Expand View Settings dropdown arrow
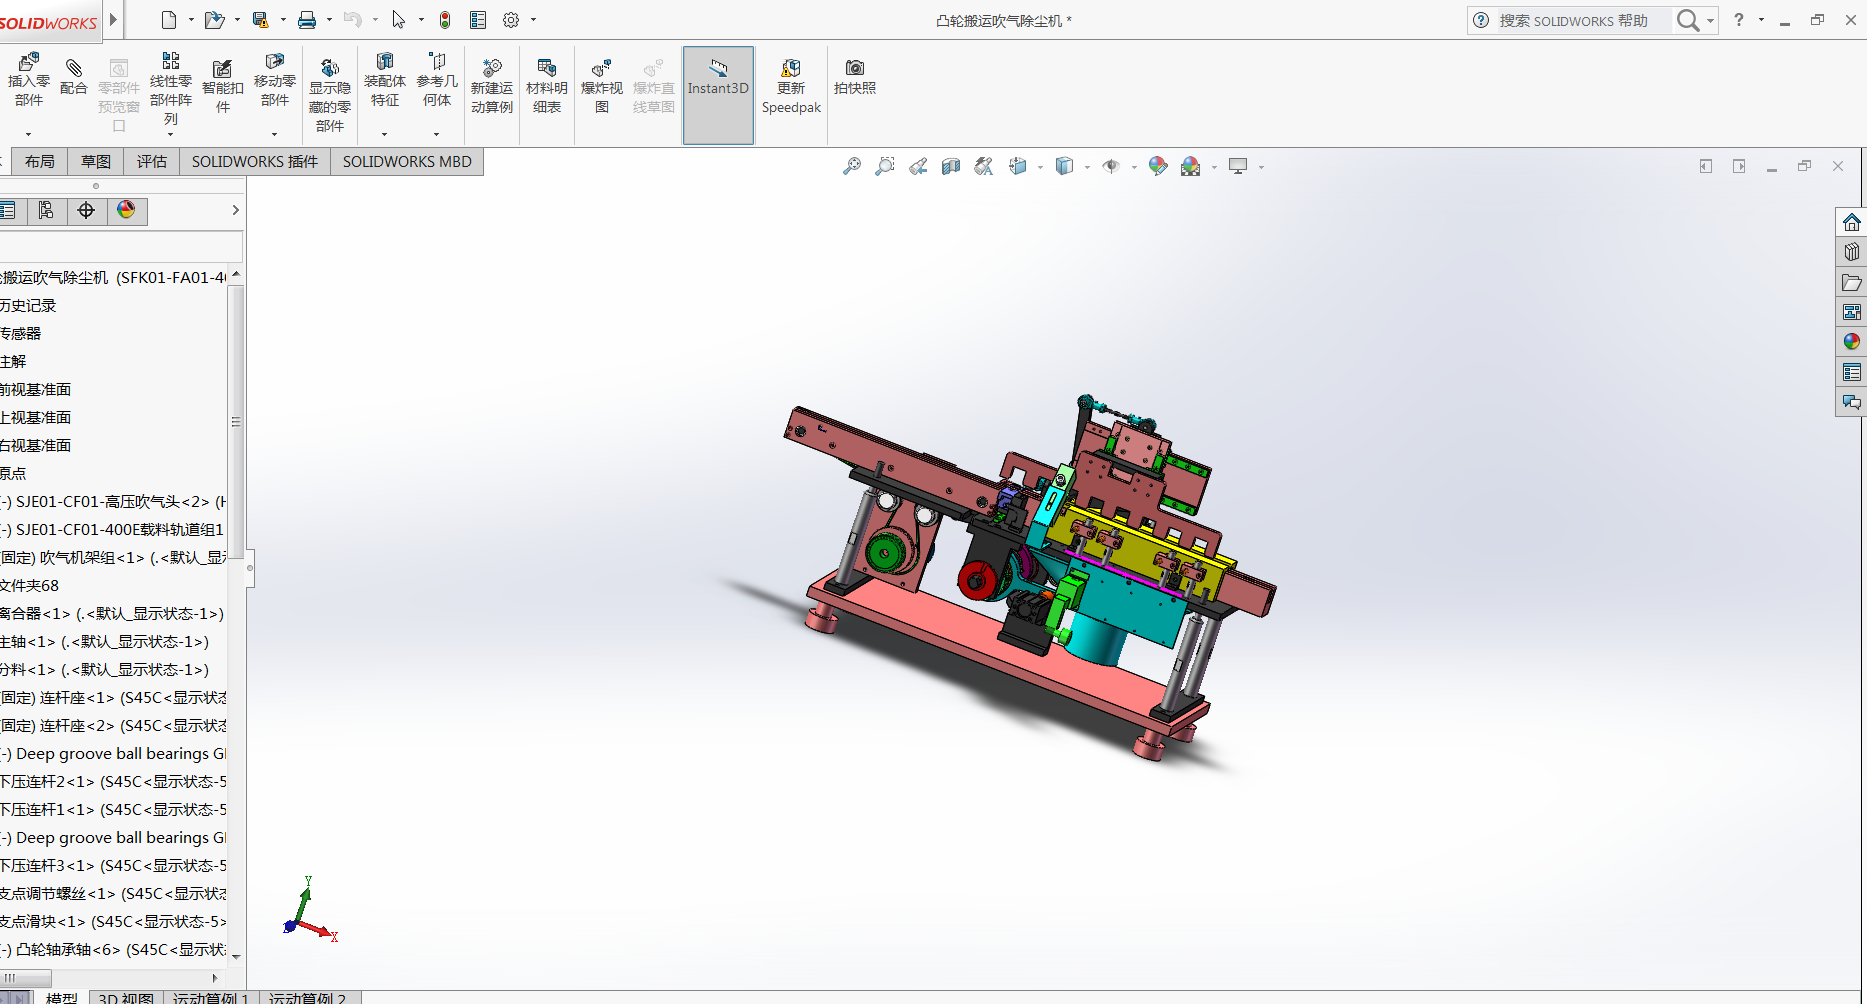Screen dimensions: 1867x1004 [1261, 168]
